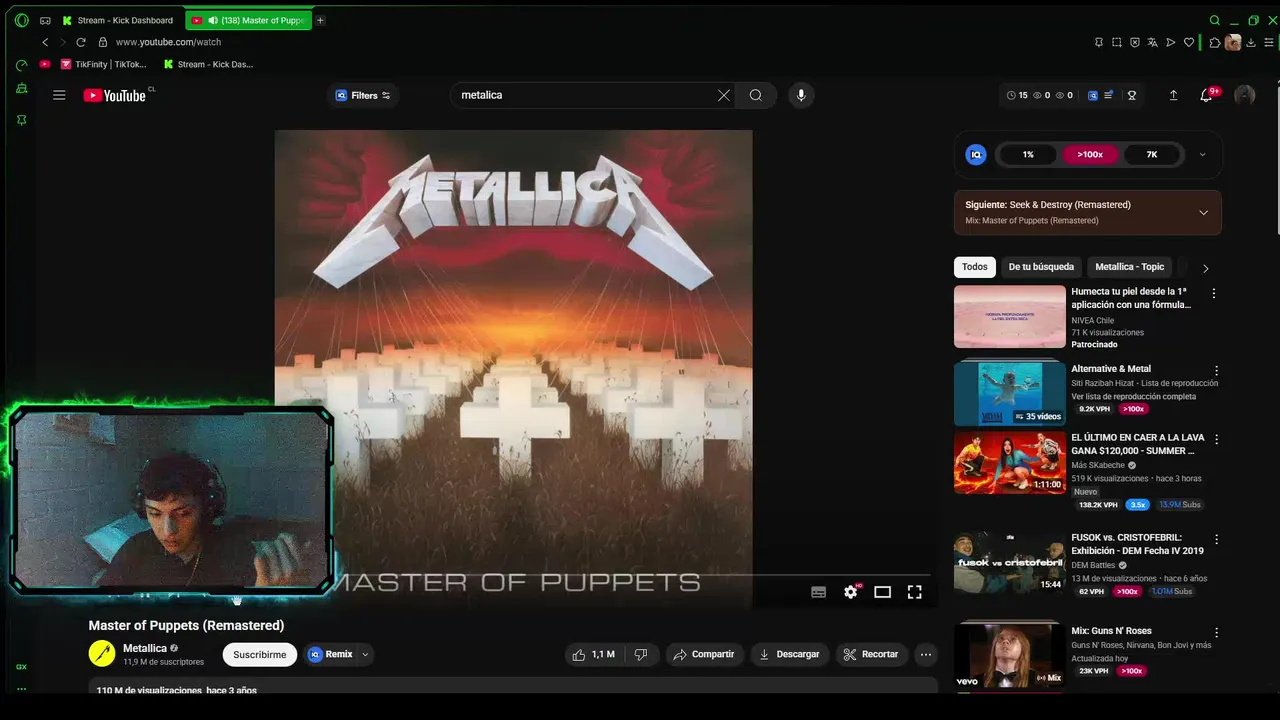The height and width of the screenshot is (720, 1280).
Task: Click the Suscribirme button
Action: click(260, 654)
